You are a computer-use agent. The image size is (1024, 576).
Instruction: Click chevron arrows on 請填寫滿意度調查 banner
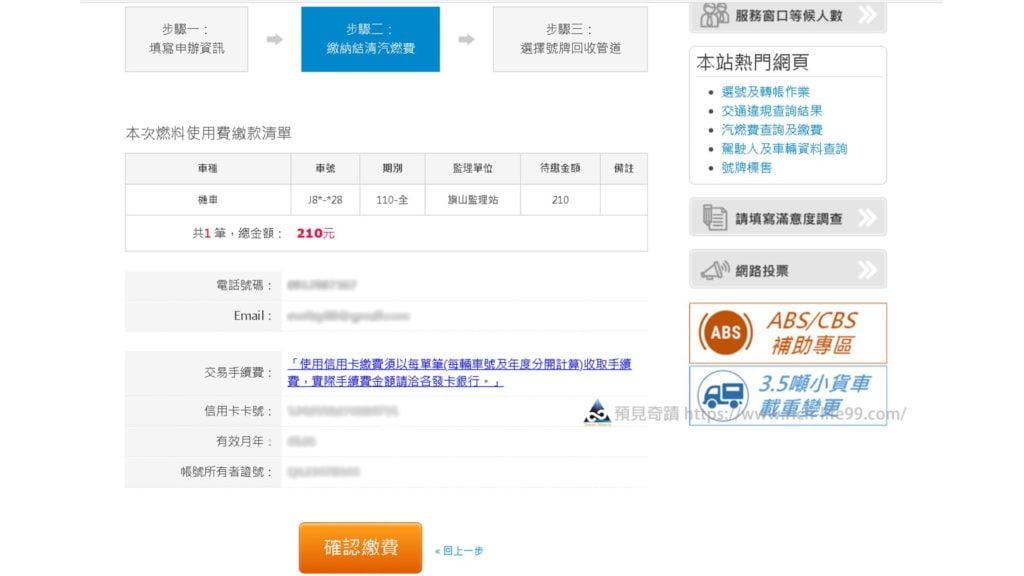point(867,217)
